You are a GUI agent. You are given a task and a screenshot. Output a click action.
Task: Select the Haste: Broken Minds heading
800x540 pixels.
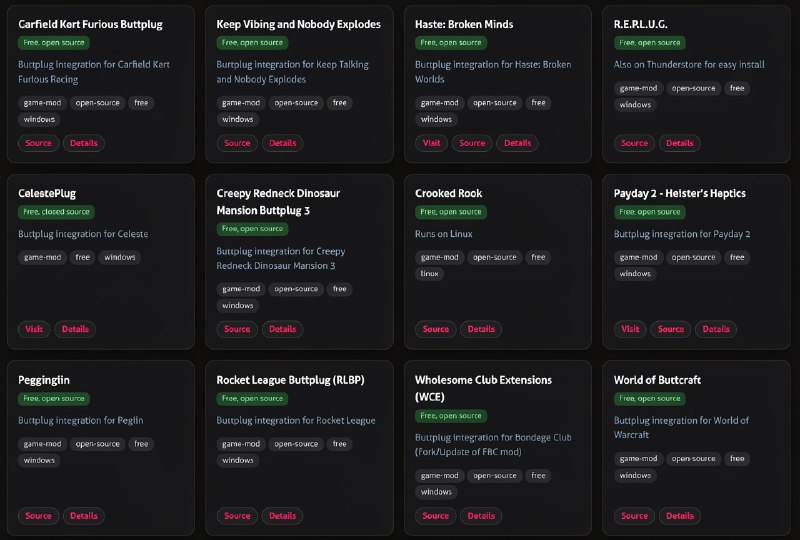(464, 24)
